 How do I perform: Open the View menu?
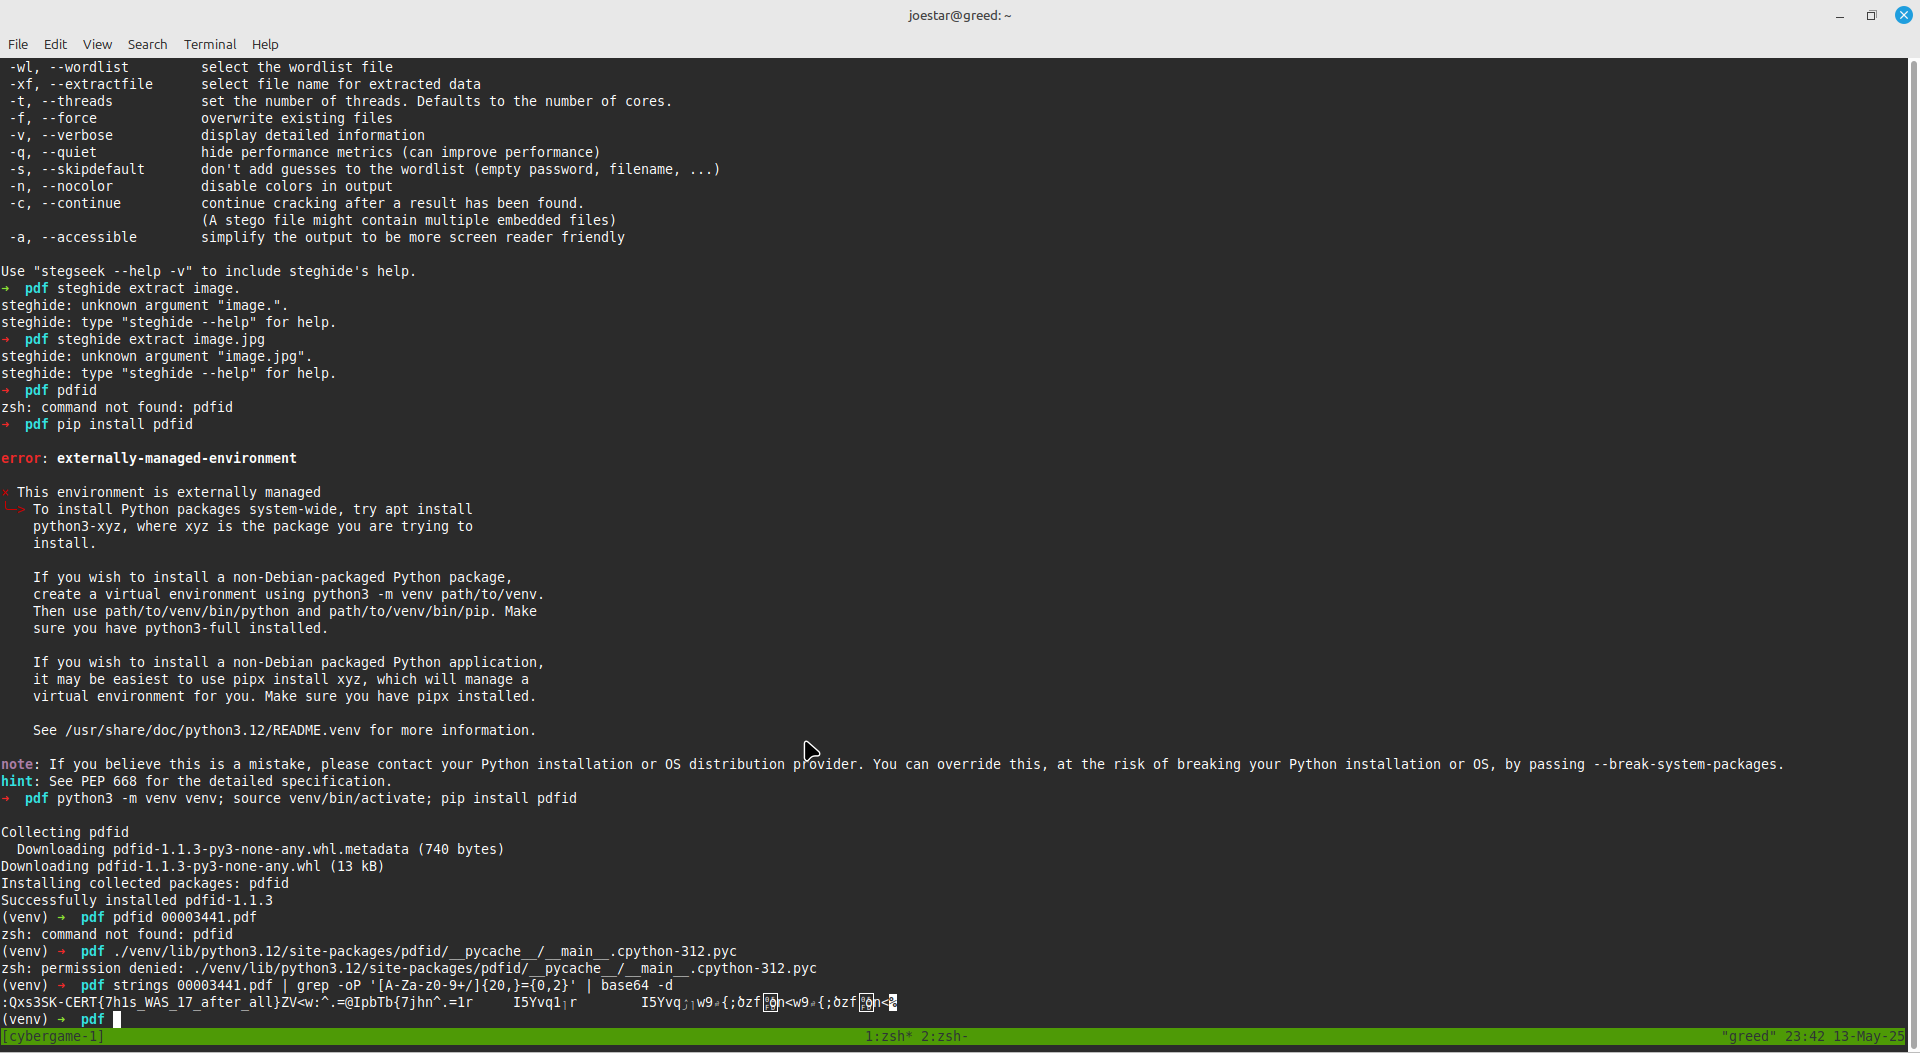coord(97,44)
